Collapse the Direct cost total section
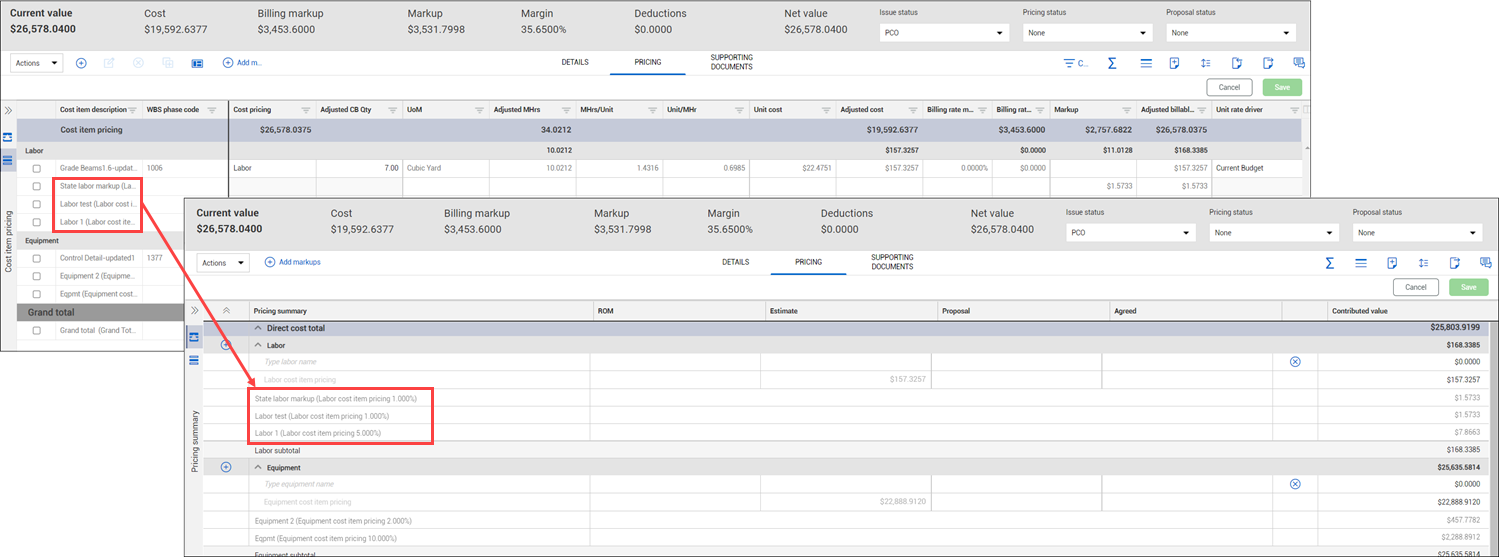This screenshot has width=1499, height=557. [x=258, y=328]
